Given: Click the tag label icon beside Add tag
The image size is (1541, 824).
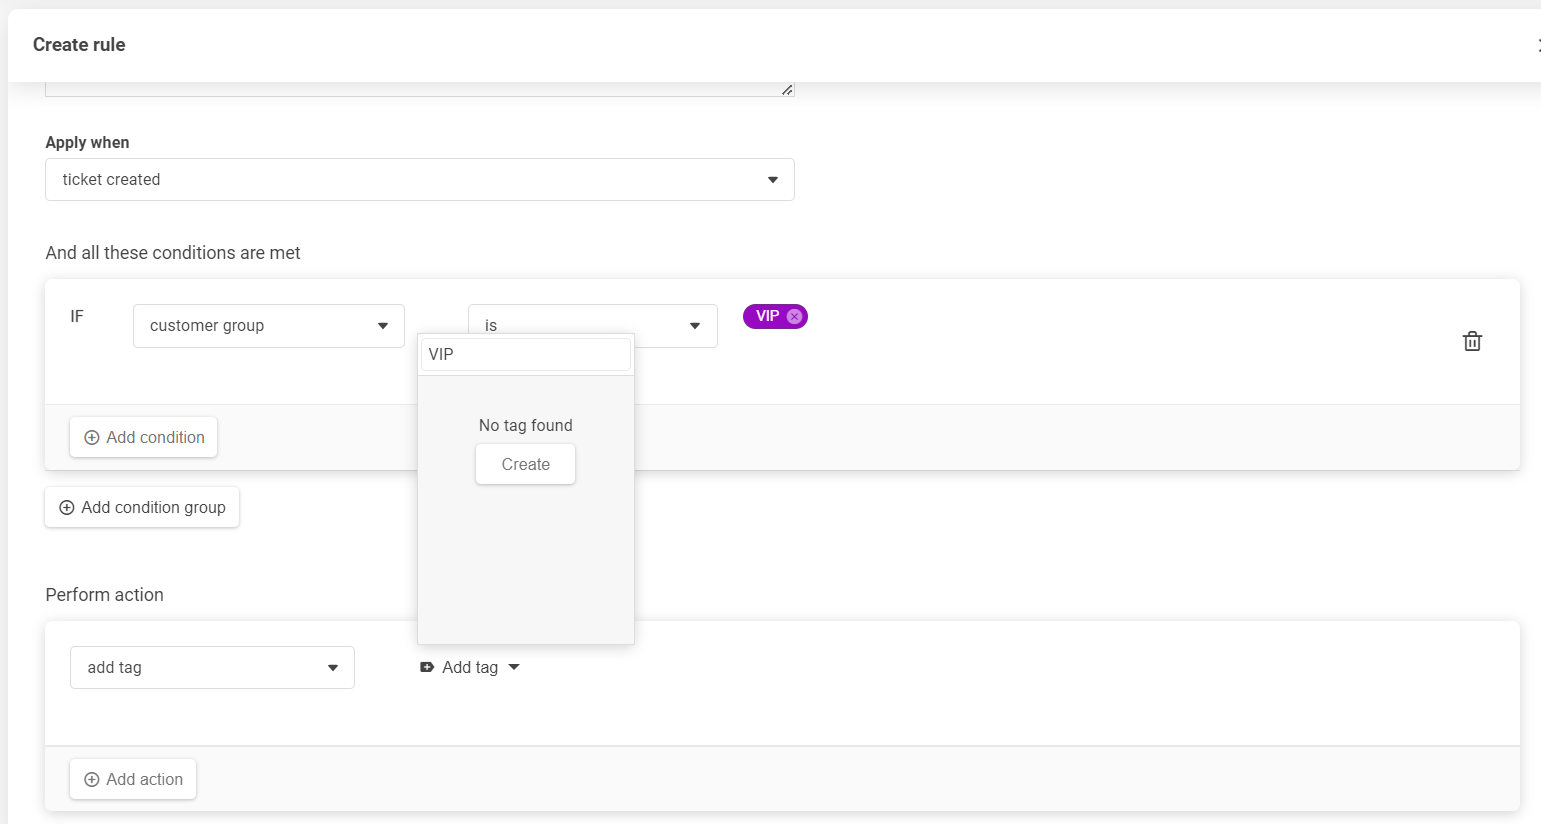Looking at the screenshot, I should pyautogui.click(x=427, y=667).
